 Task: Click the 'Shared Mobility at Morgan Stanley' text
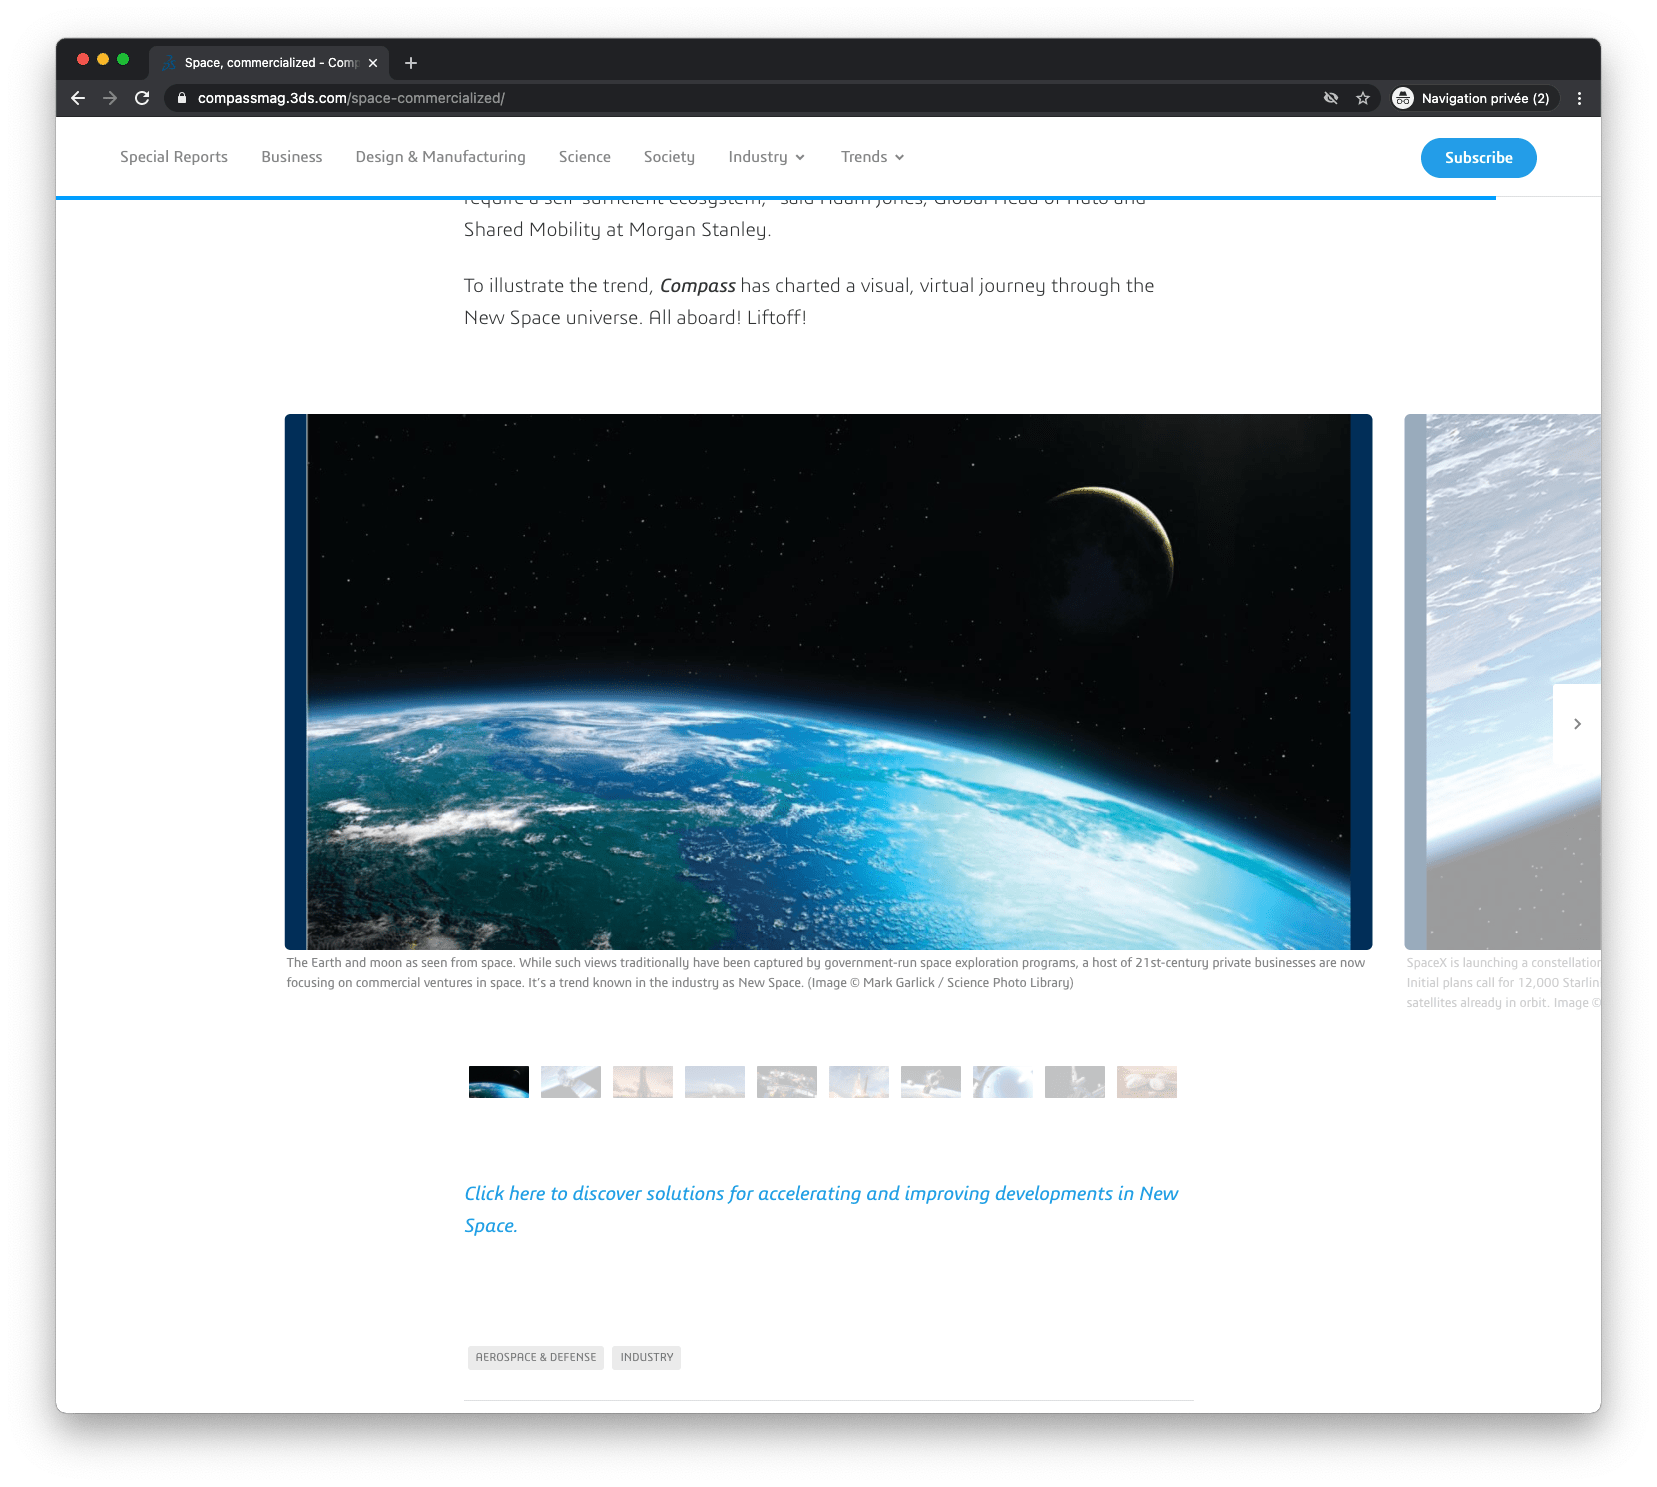coord(616,230)
